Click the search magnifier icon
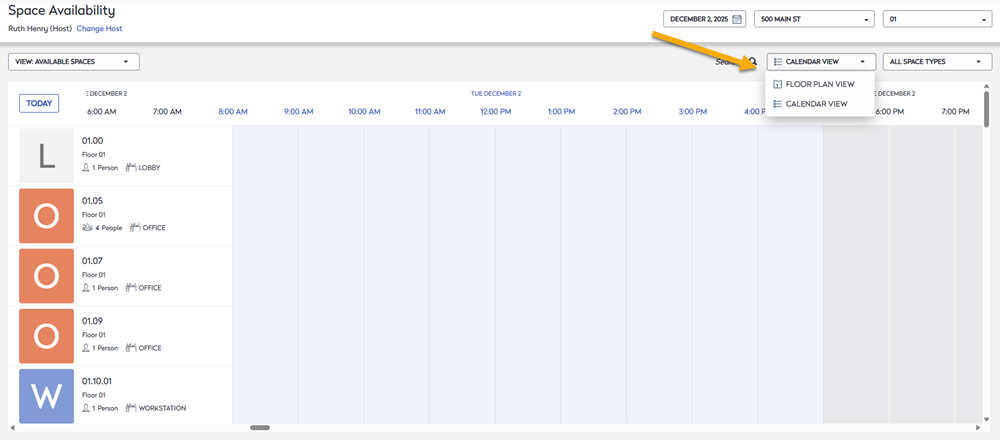The height and width of the screenshot is (441, 1001). point(753,62)
